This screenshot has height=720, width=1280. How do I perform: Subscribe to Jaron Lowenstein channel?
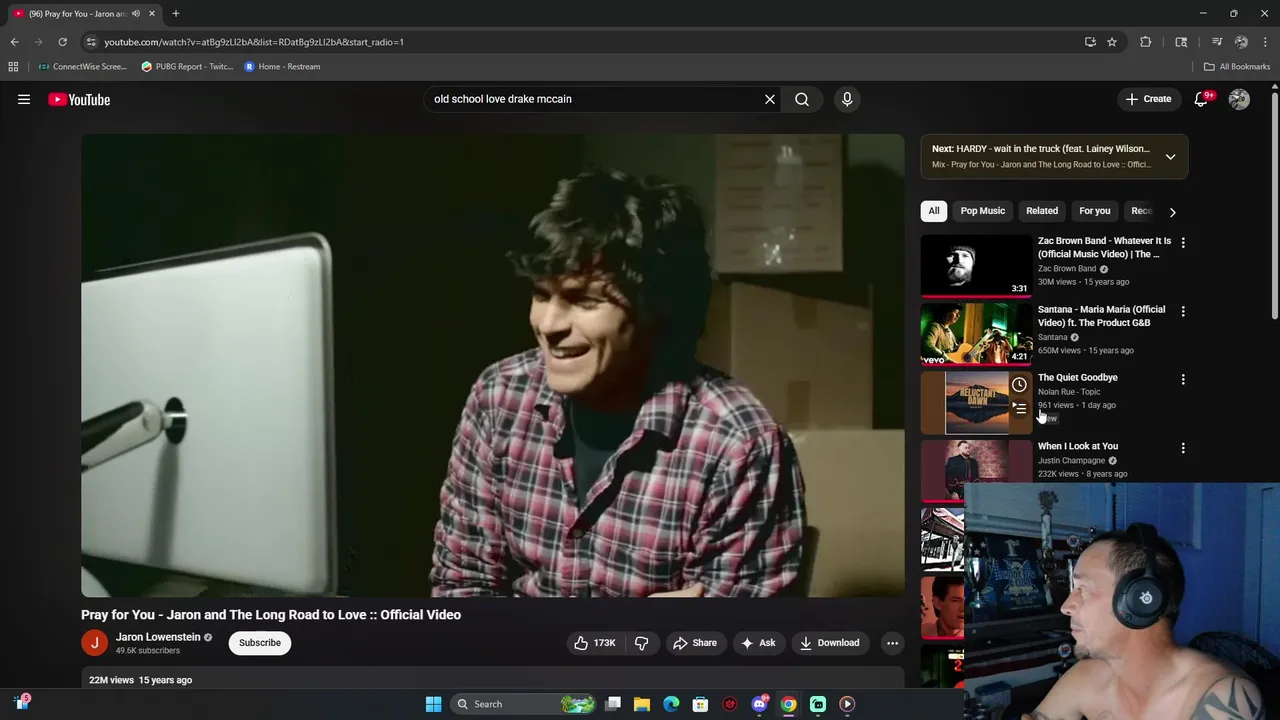point(260,643)
